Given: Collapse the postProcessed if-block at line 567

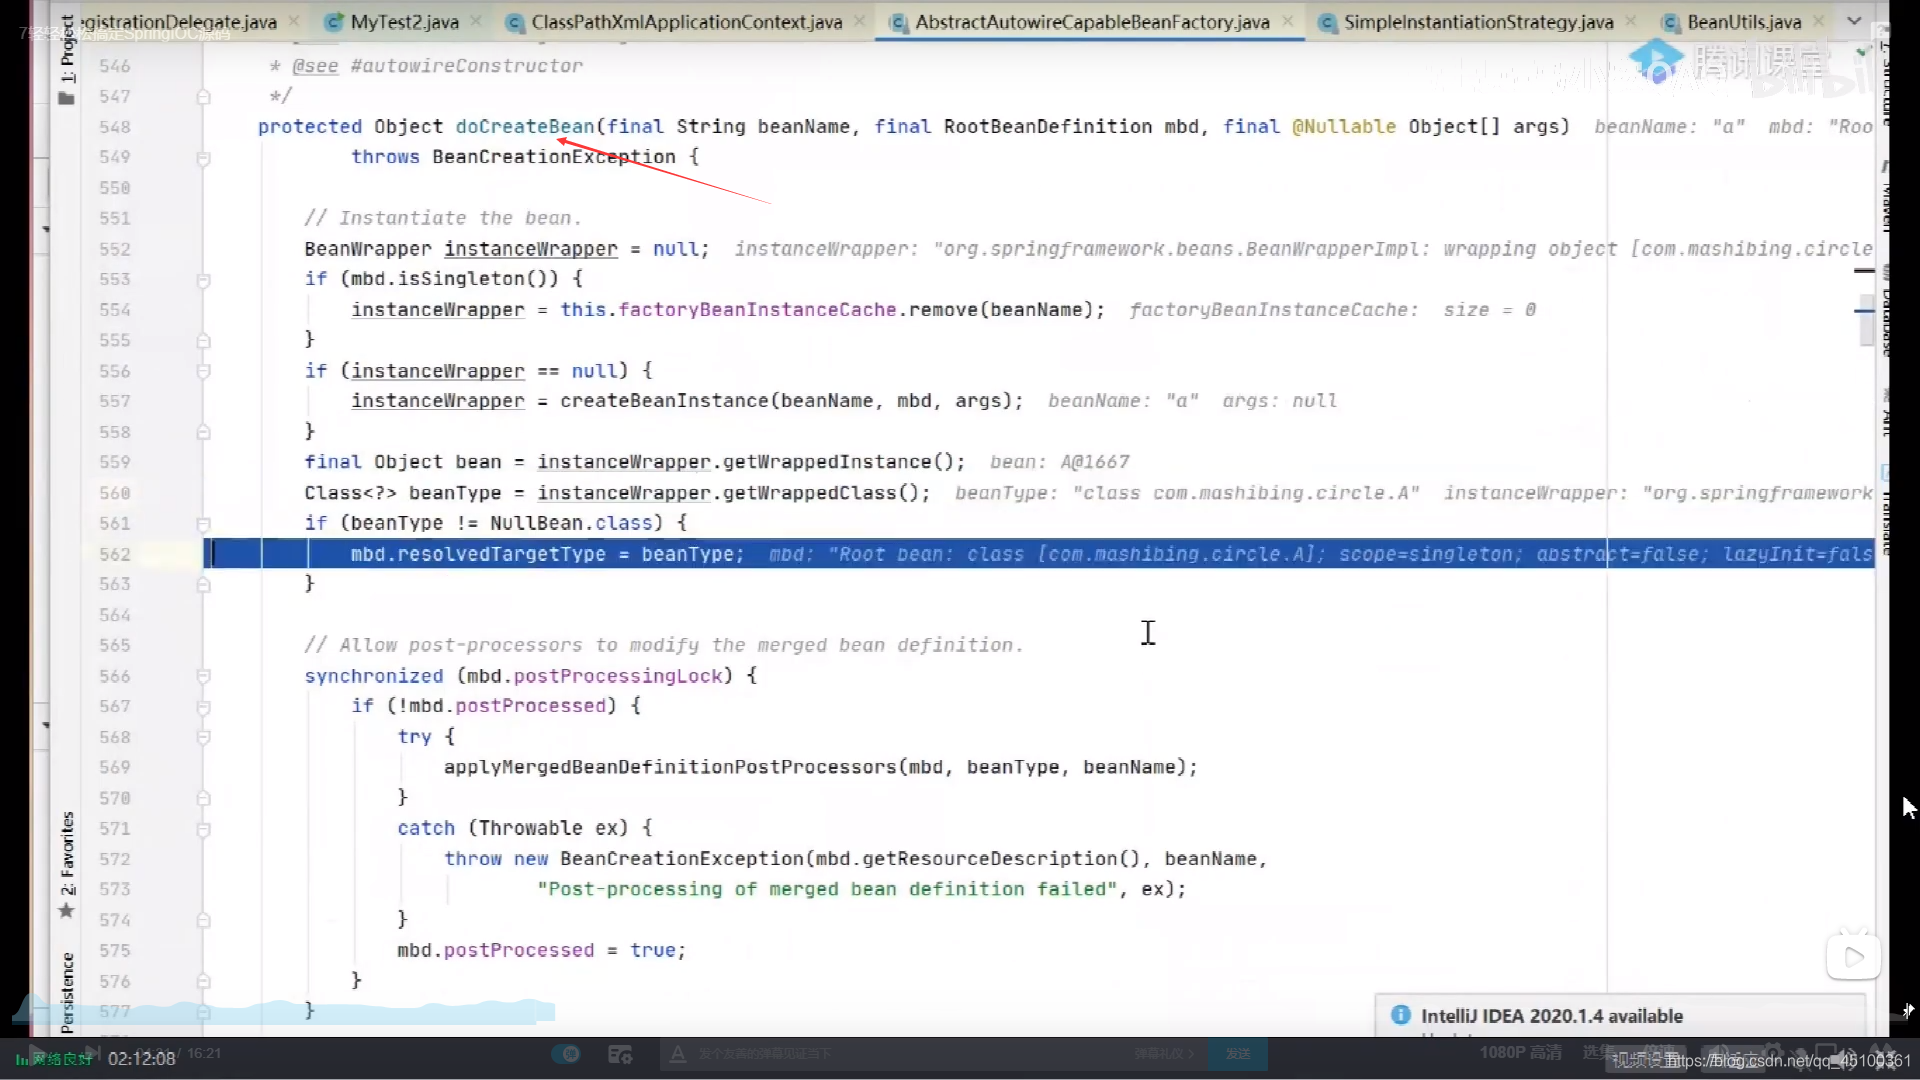Looking at the screenshot, I should point(203,707).
